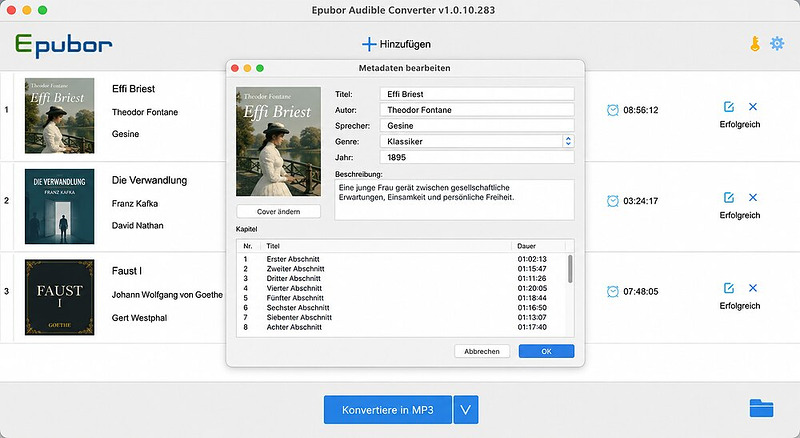Viewport: 800px width, 438px height.
Task: Click the clock icon beside 03:24:17
Action: [x=612, y=201]
